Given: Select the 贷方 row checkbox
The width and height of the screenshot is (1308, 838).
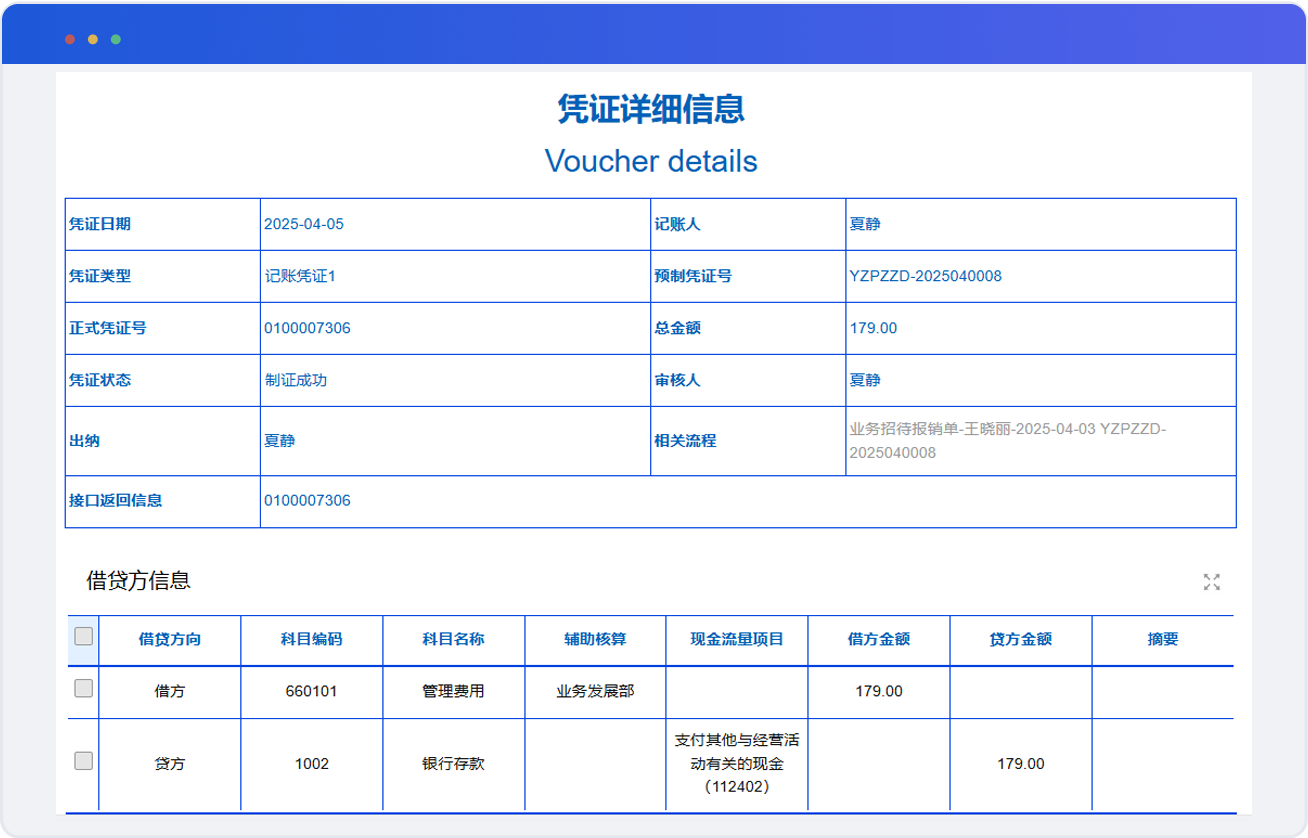Looking at the screenshot, I should pyautogui.click(x=84, y=761).
